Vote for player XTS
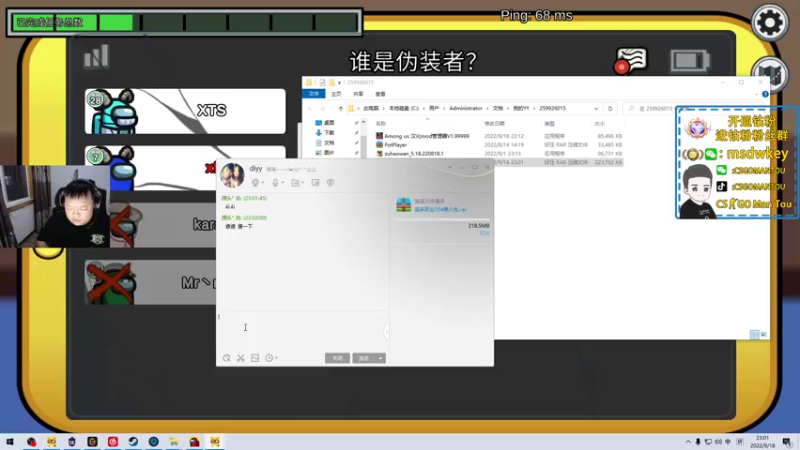Image resolution: width=800 pixels, height=450 pixels. pos(185,111)
